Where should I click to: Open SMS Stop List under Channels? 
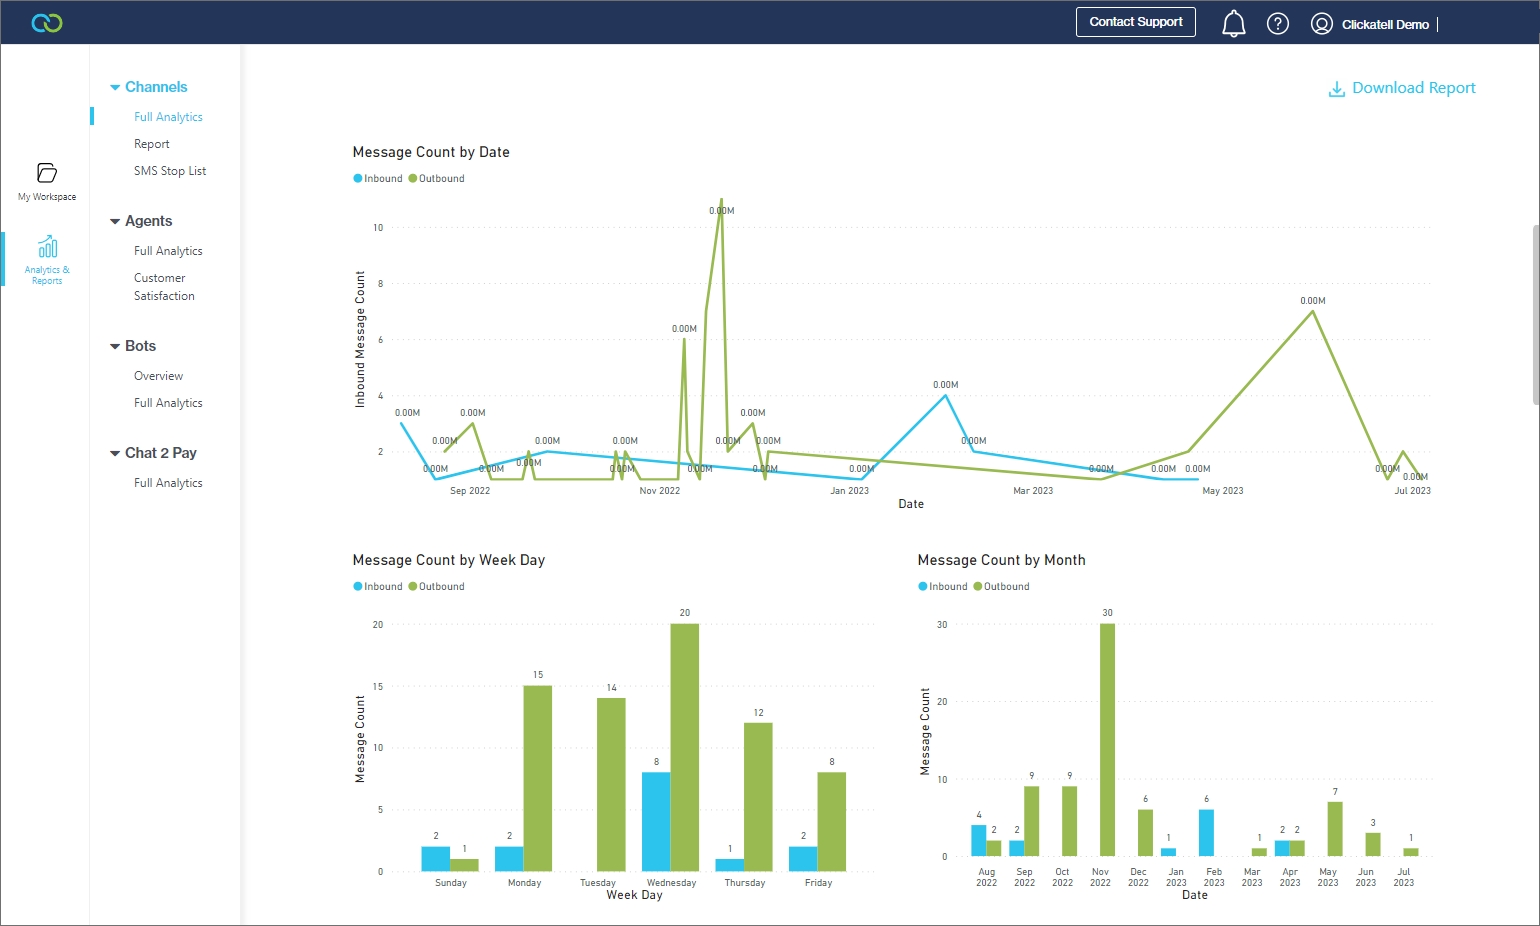click(x=170, y=171)
